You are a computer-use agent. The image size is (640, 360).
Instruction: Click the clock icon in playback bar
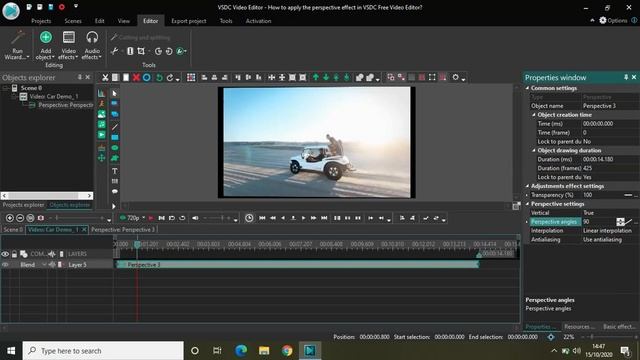(249, 218)
